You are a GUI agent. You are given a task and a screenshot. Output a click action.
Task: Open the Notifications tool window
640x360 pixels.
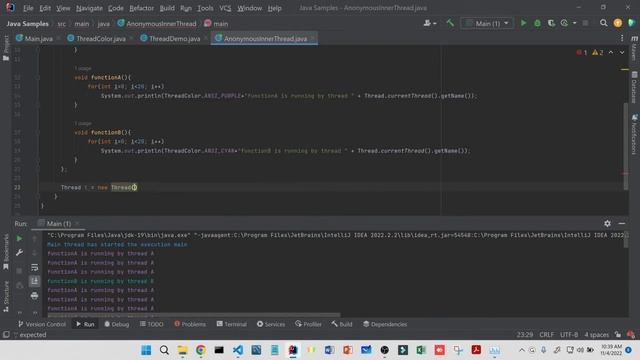pyautogui.click(x=634, y=135)
